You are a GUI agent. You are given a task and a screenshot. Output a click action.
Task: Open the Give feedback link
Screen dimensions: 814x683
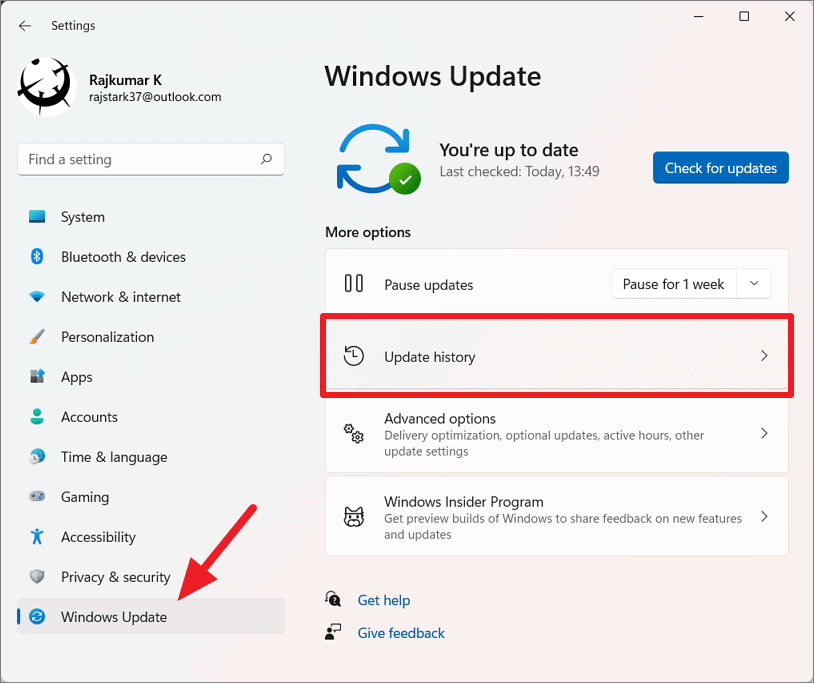401,633
